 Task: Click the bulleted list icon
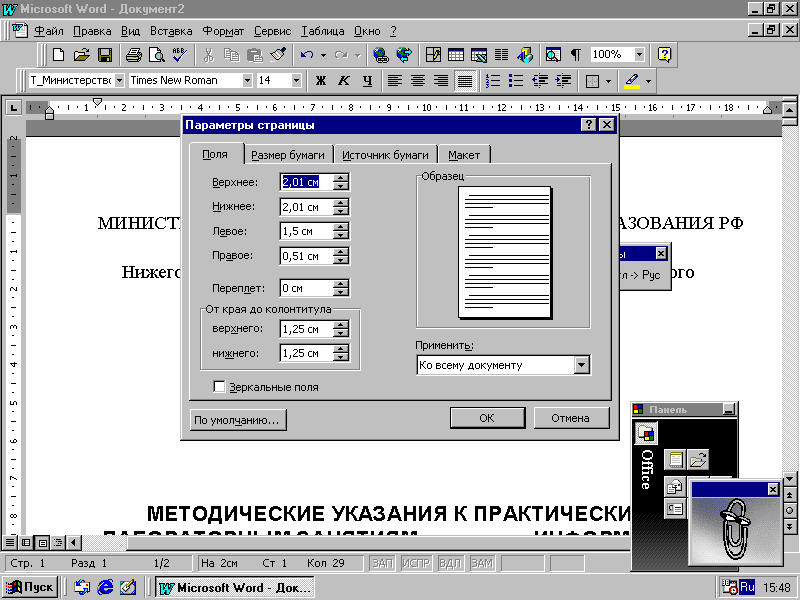pos(516,81)
